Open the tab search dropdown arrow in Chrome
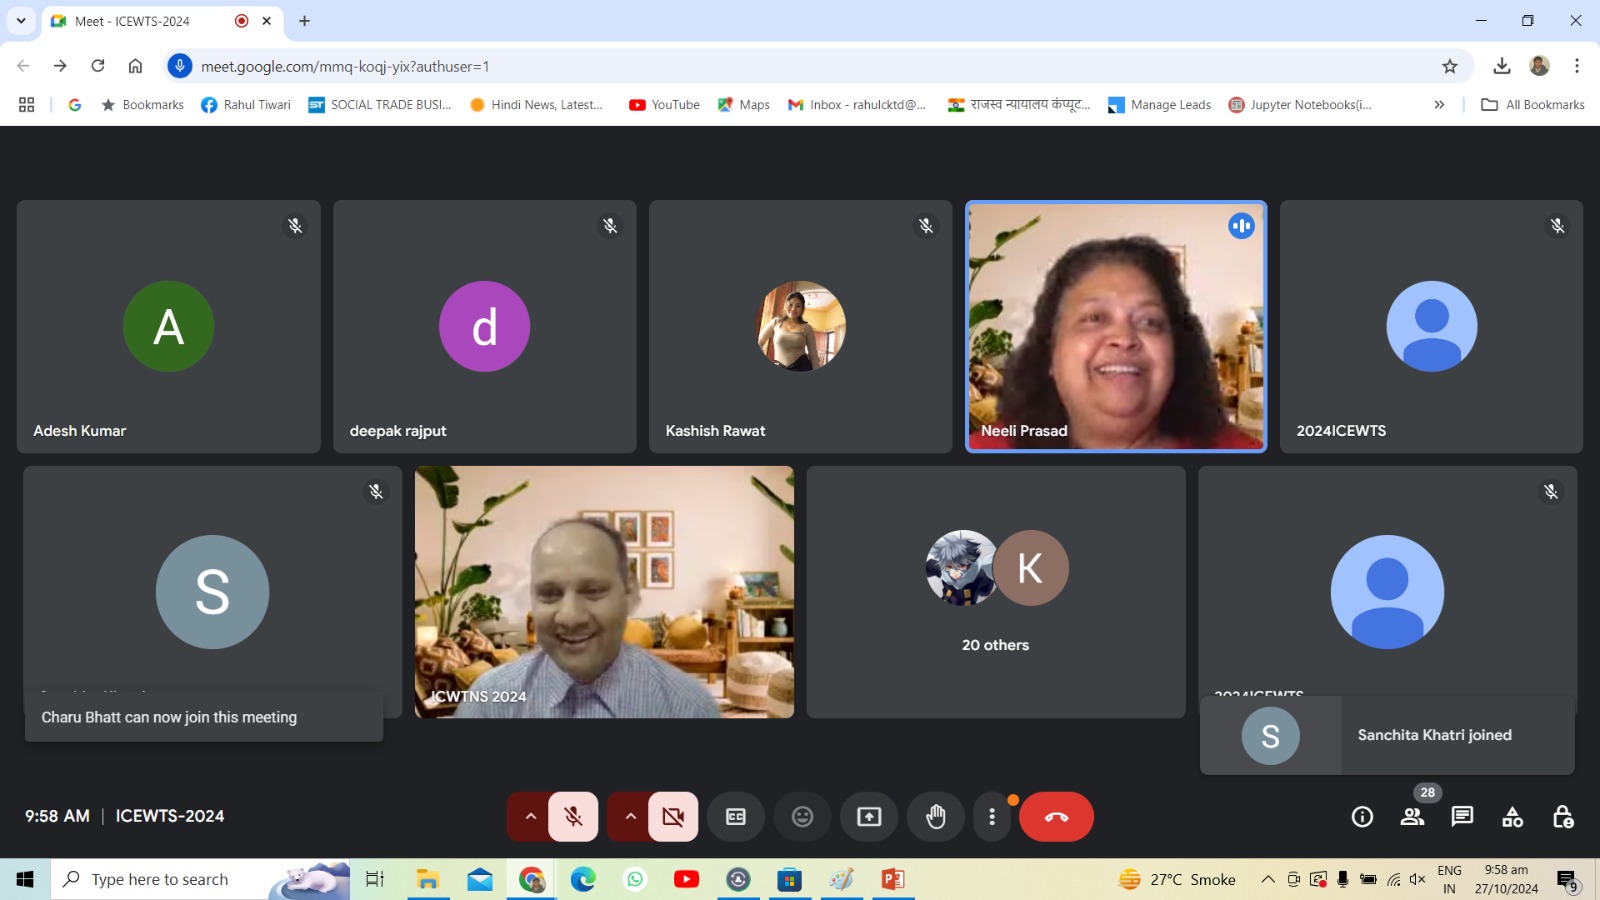Viewport: 1600px width, 900px height. (21, 20)
